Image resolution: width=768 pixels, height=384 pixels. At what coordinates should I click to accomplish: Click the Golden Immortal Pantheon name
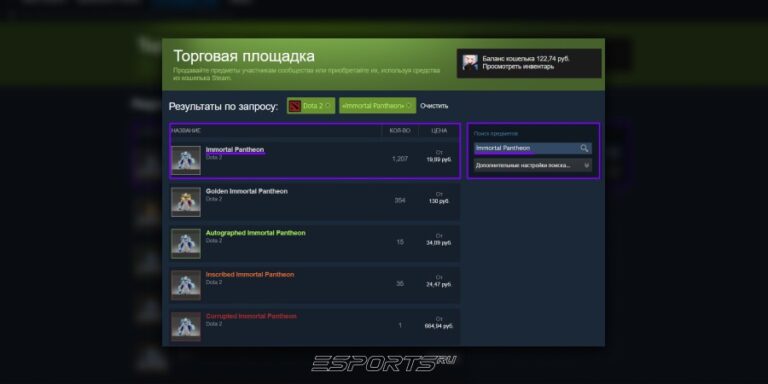247,191
